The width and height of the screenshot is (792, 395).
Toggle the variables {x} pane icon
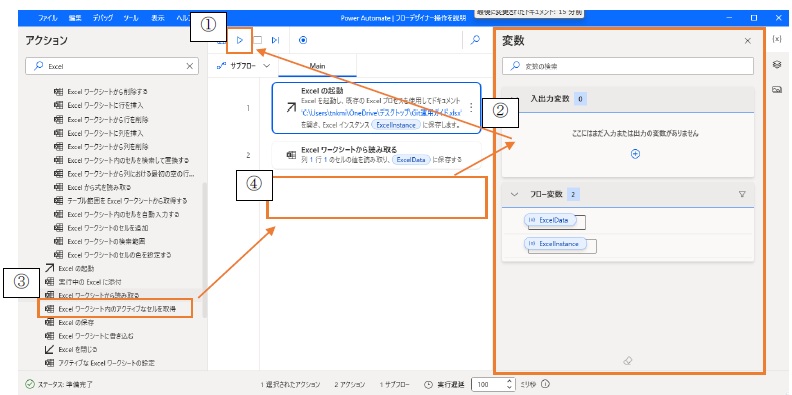[777, 39]
